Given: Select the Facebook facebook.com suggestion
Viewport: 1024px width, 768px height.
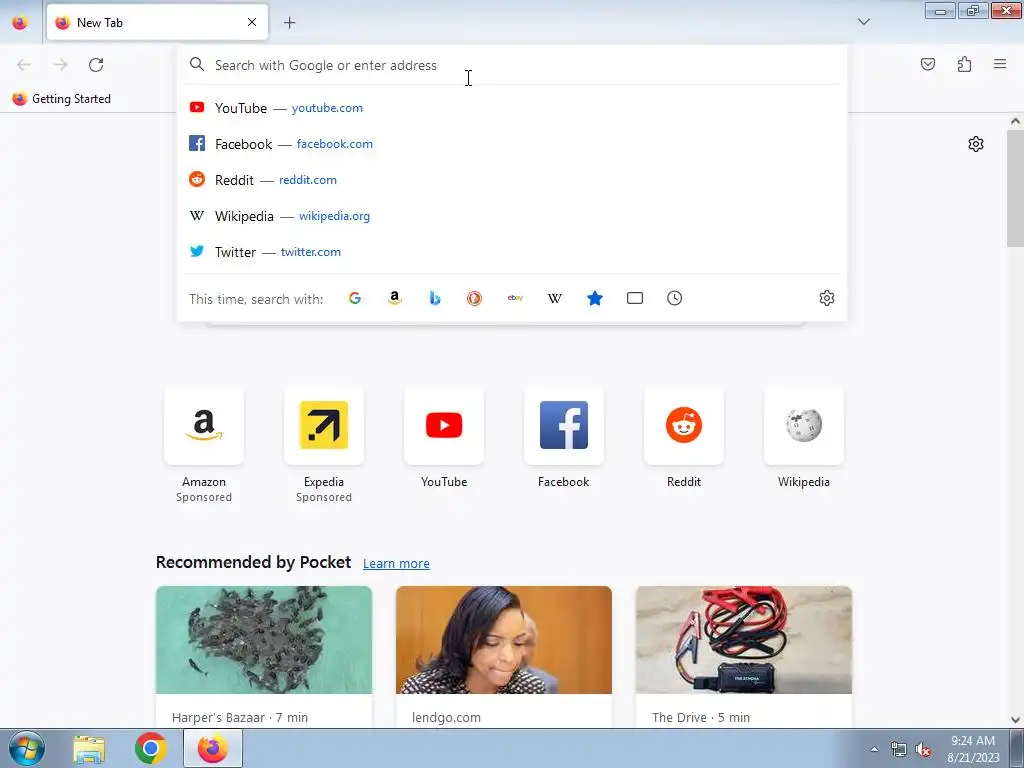Looking at the screenshot, I should tap(512, 144).
